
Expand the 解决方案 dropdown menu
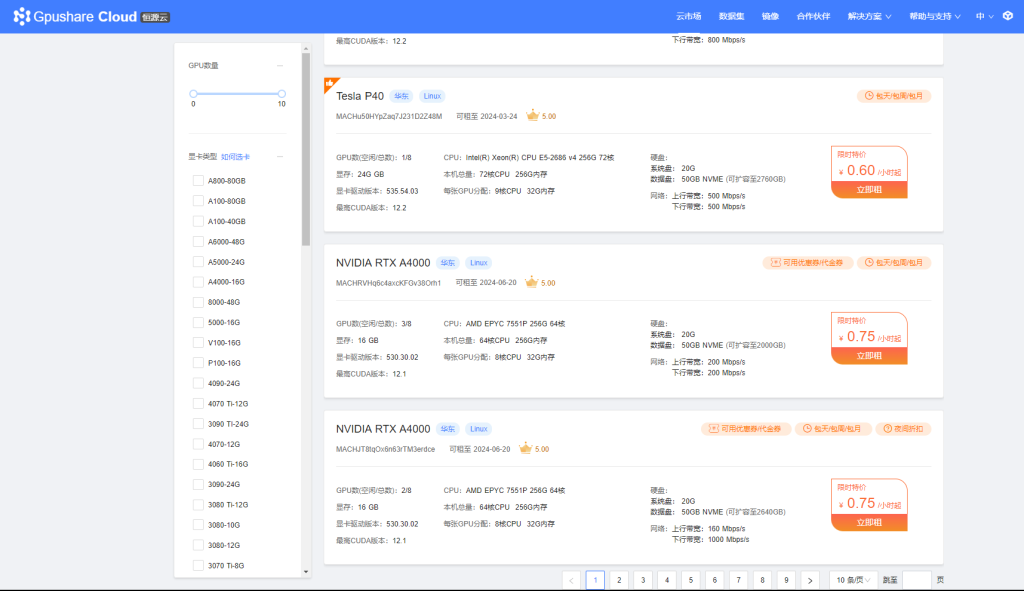point(869,16)
